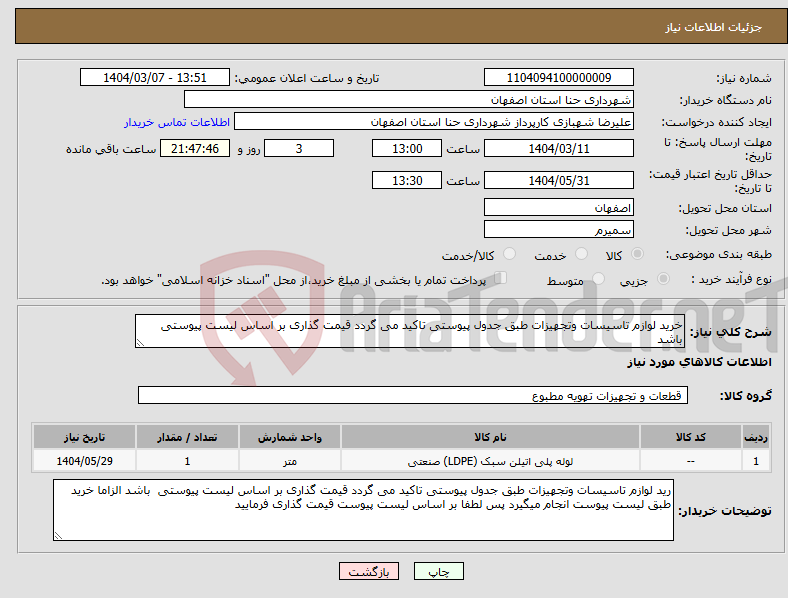Select the خدمت radio button

coord(581,254)
